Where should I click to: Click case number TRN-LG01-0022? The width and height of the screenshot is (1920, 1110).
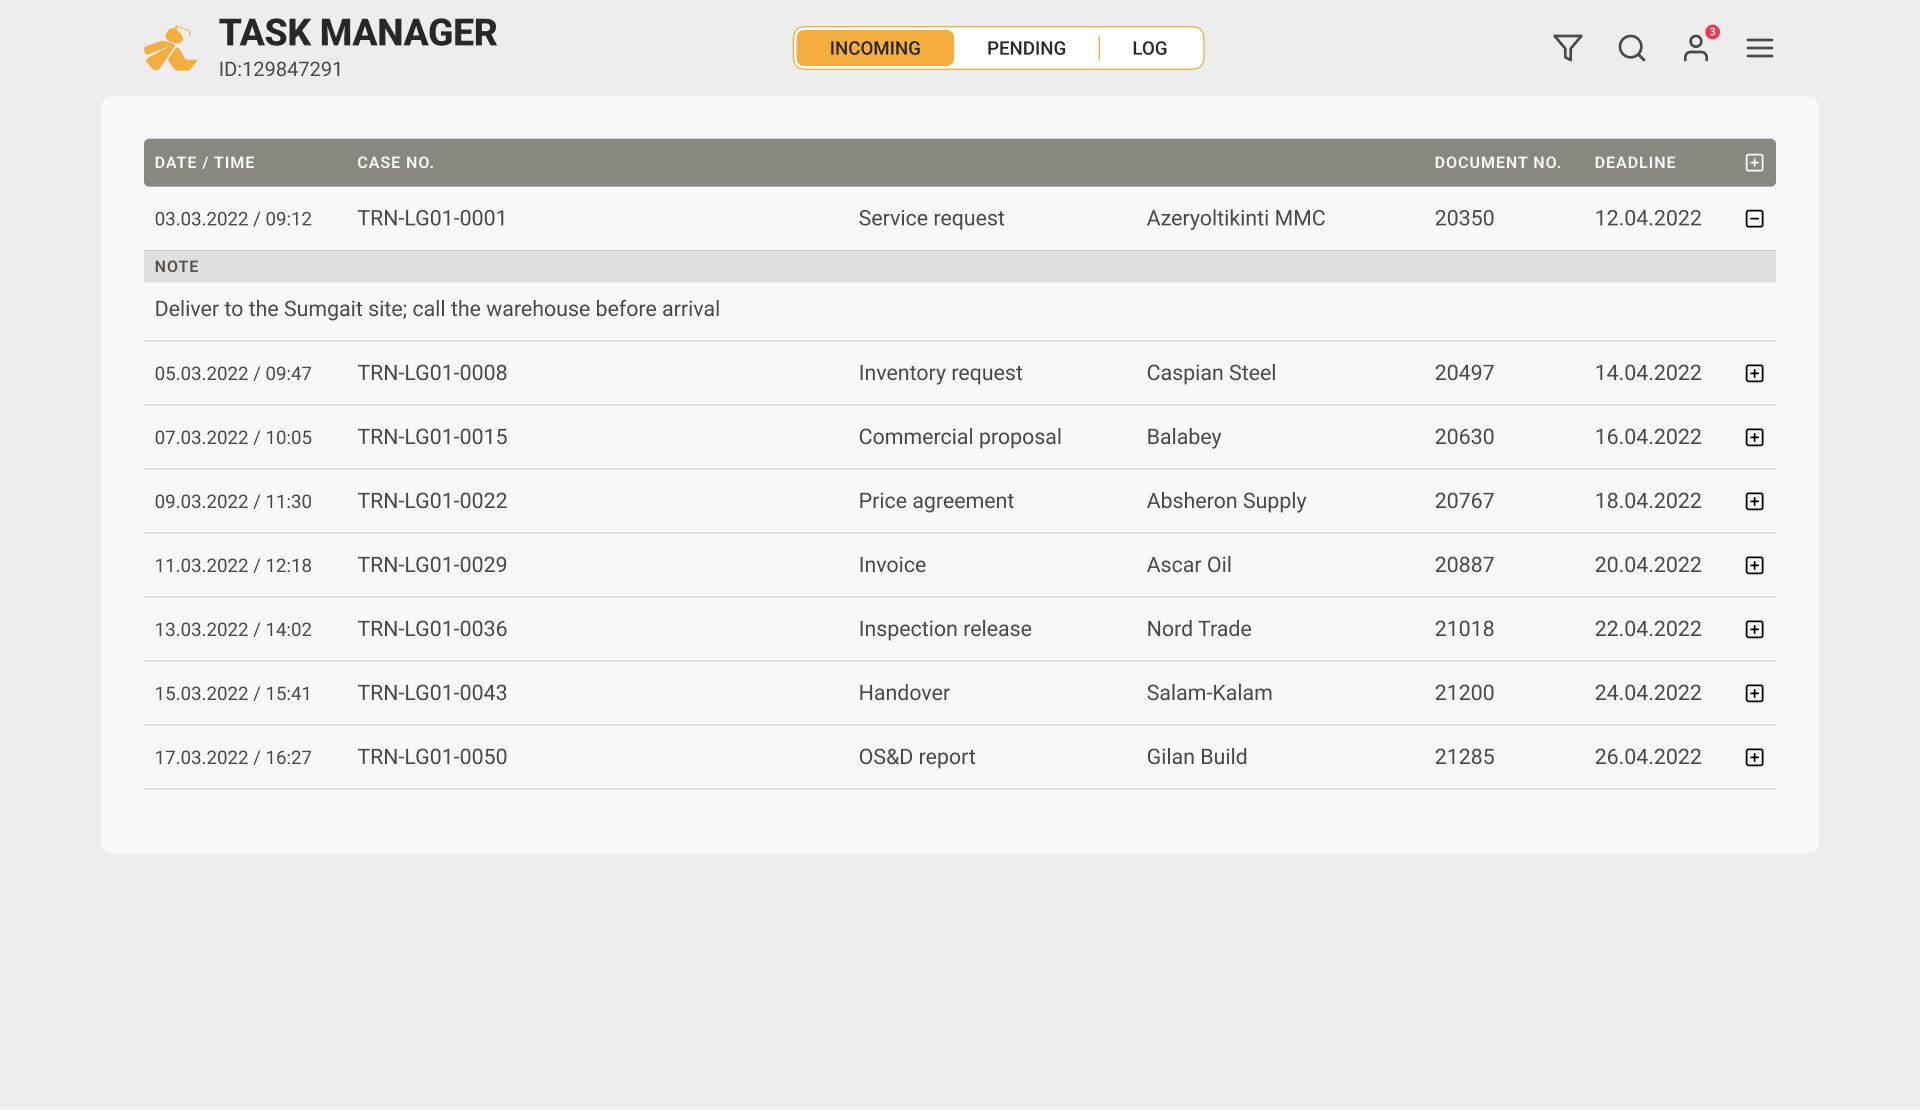[432, 501]
